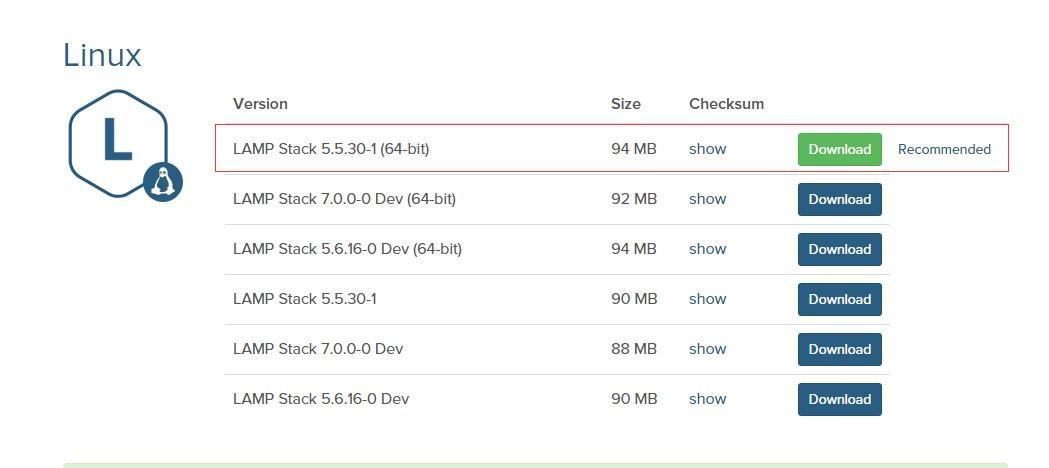This screenshot has height=468, width=1049.
Task: Click the Checksum column header
Action: (x=727, y=104)
